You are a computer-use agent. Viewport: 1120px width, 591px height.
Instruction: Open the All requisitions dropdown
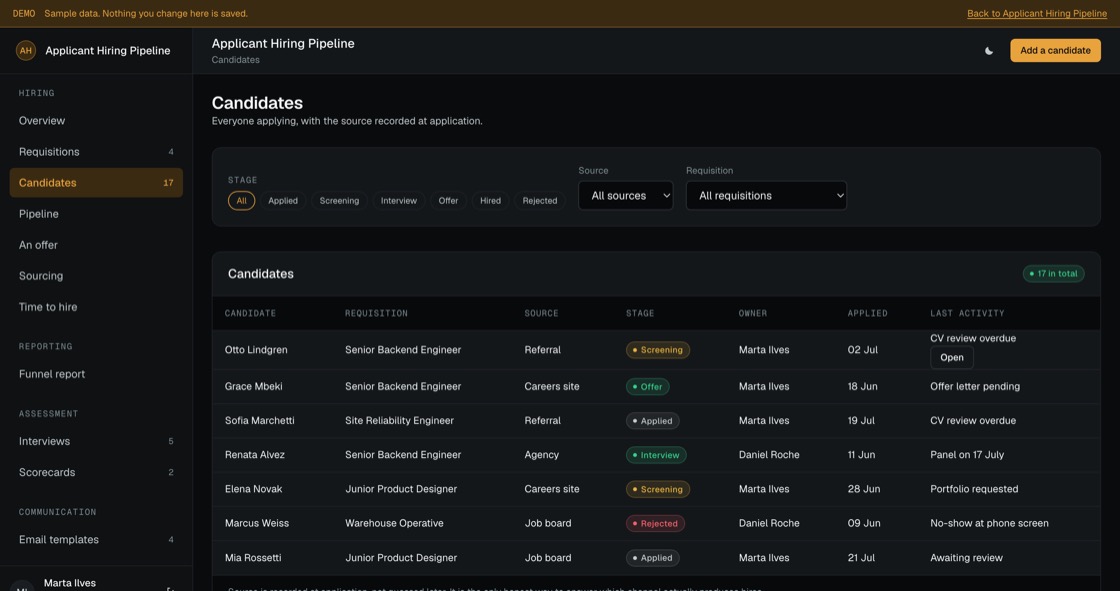tap(766, 196)
